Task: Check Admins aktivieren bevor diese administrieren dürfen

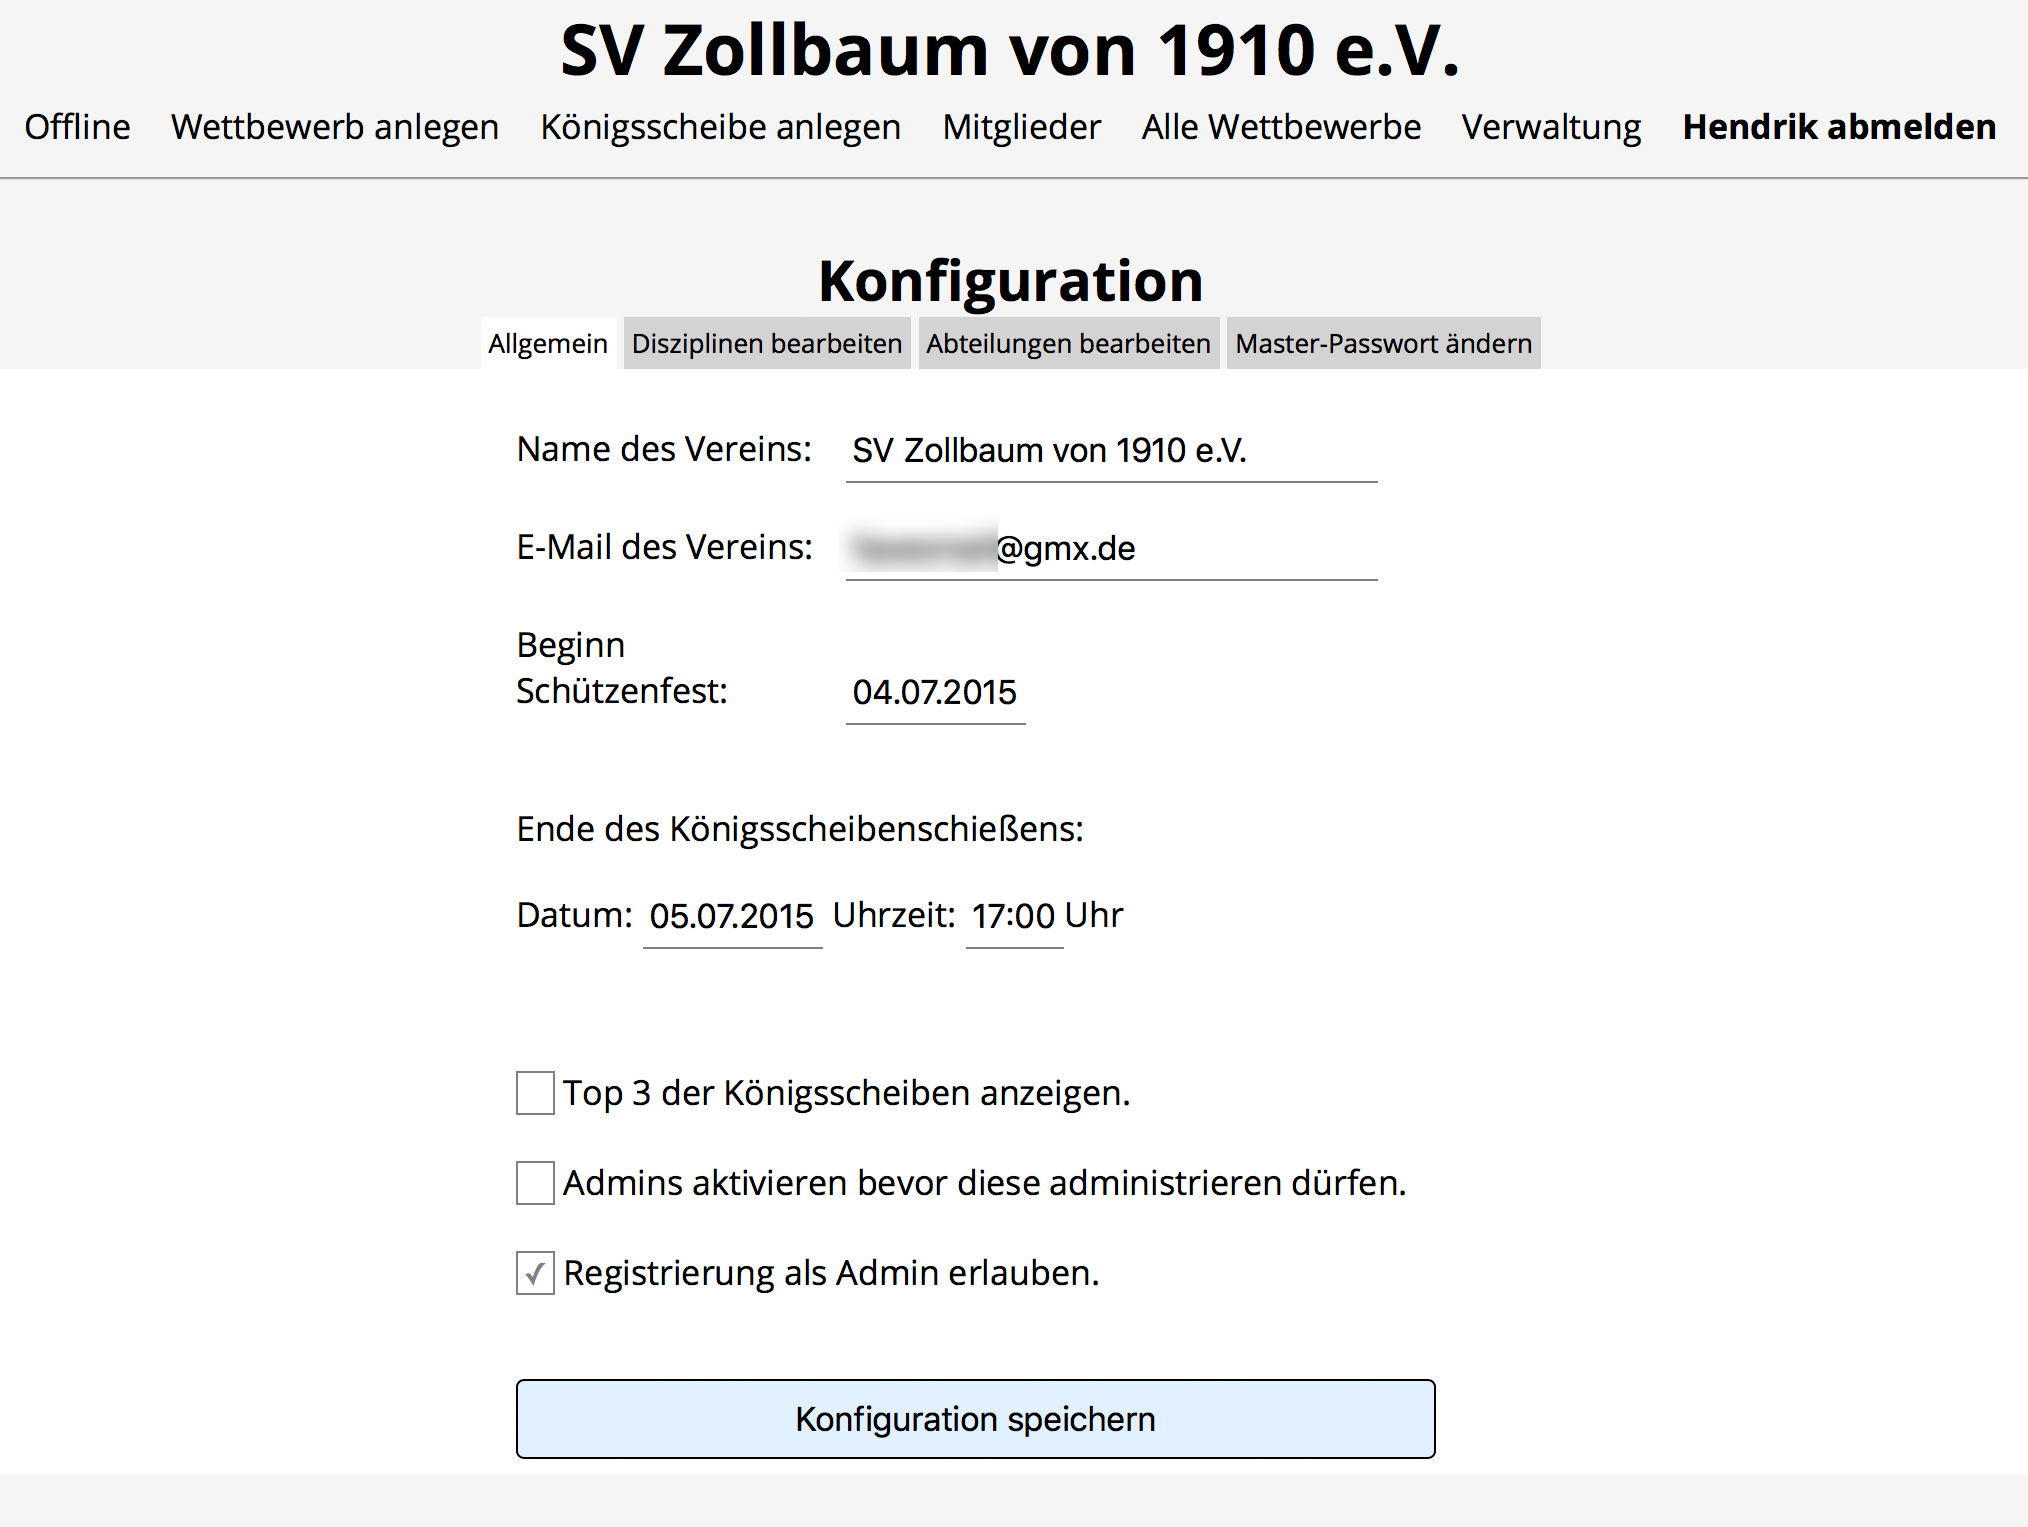Action: pyautogui.click(x=535, y=1183)
